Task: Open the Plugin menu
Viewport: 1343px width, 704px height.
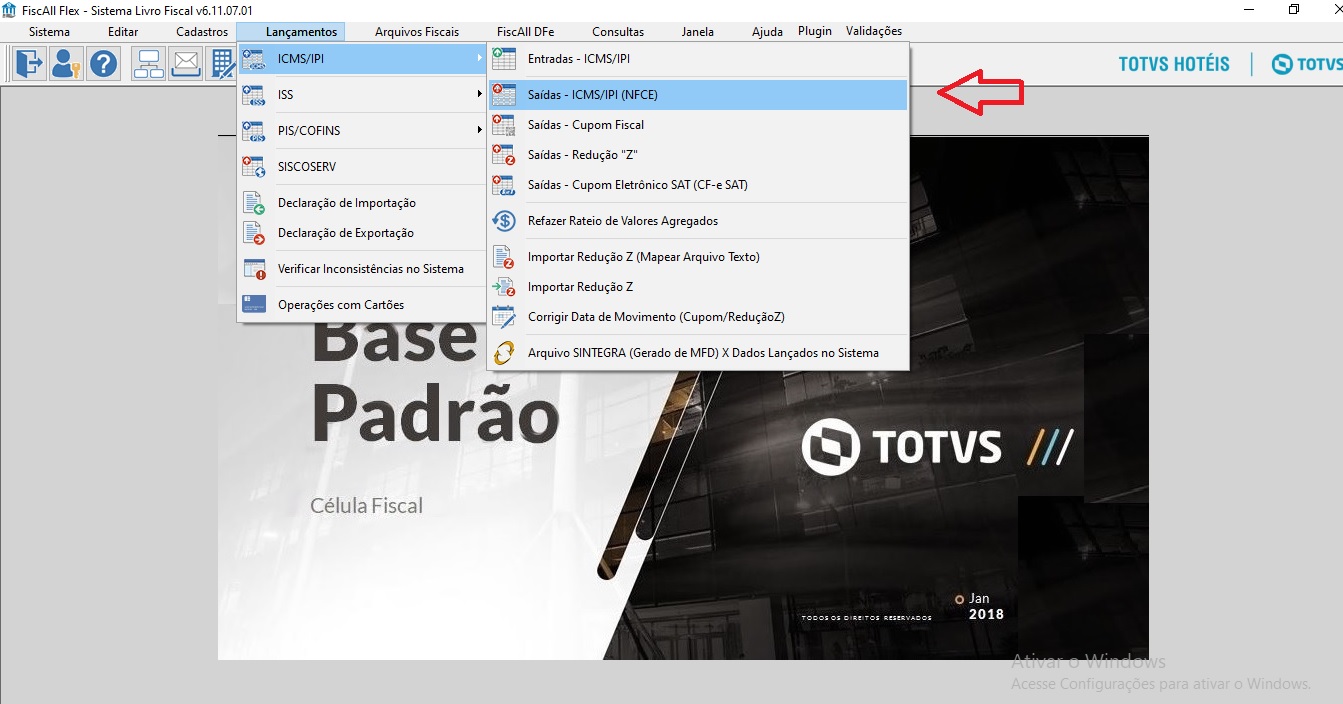Action: (x=815, y=31)
